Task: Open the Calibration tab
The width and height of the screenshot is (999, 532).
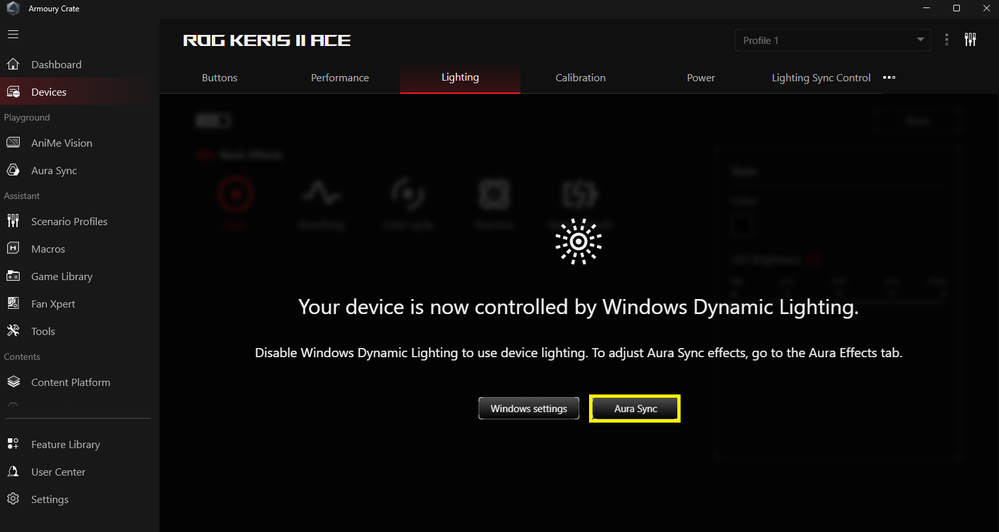Action: 580,78
